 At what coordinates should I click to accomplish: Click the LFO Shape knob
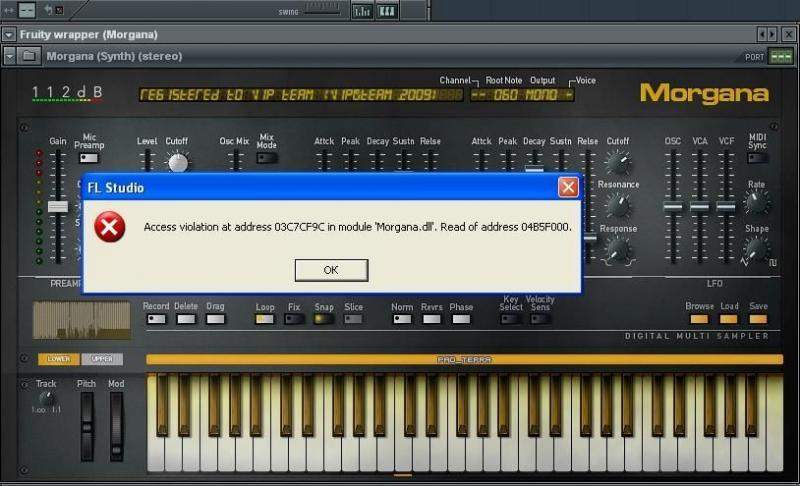click(x=756, y=249)
